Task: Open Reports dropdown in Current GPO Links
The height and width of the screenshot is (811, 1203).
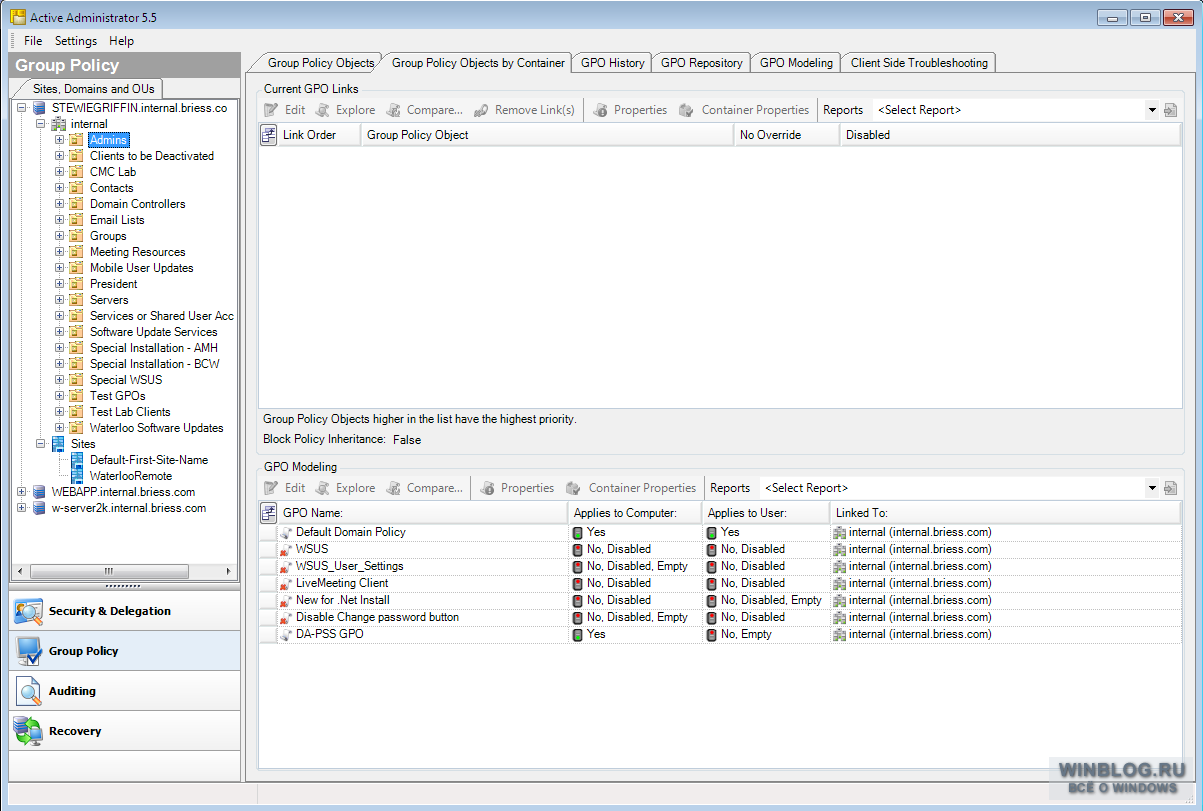Action: tap(1152, 110)
